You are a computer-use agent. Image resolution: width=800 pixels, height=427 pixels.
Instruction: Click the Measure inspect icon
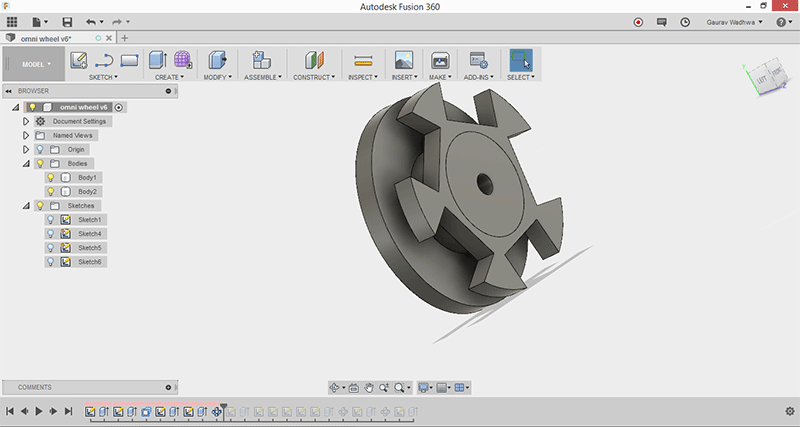tap(363, 61)
